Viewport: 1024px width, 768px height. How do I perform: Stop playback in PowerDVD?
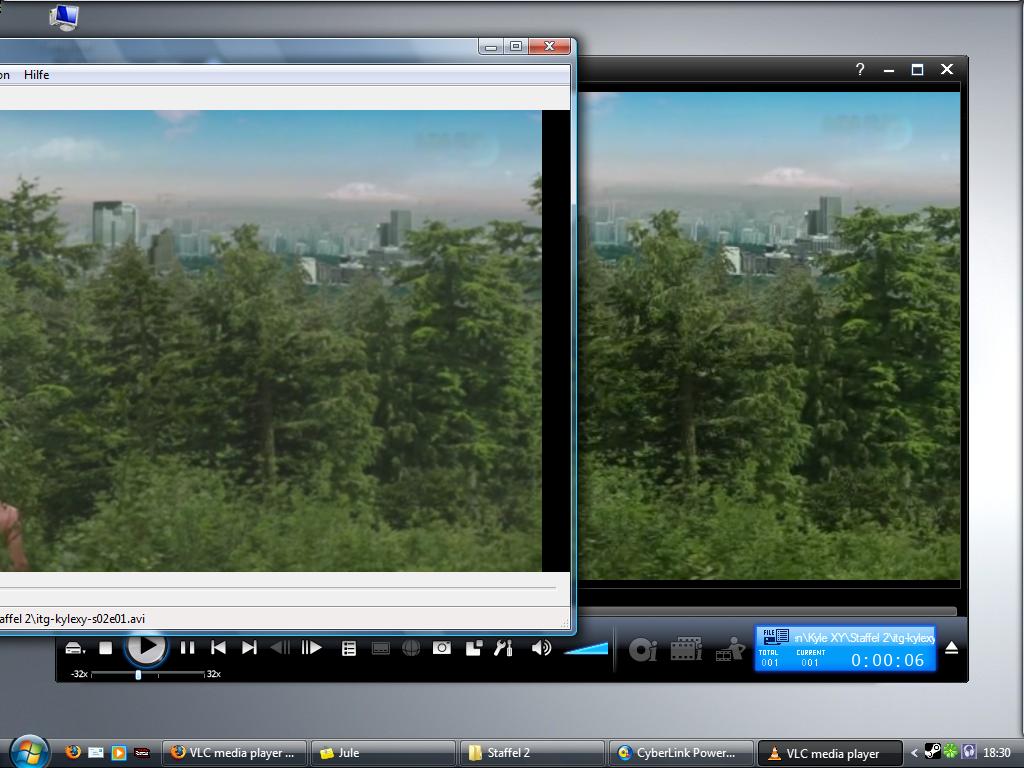(x=106, y=648)
